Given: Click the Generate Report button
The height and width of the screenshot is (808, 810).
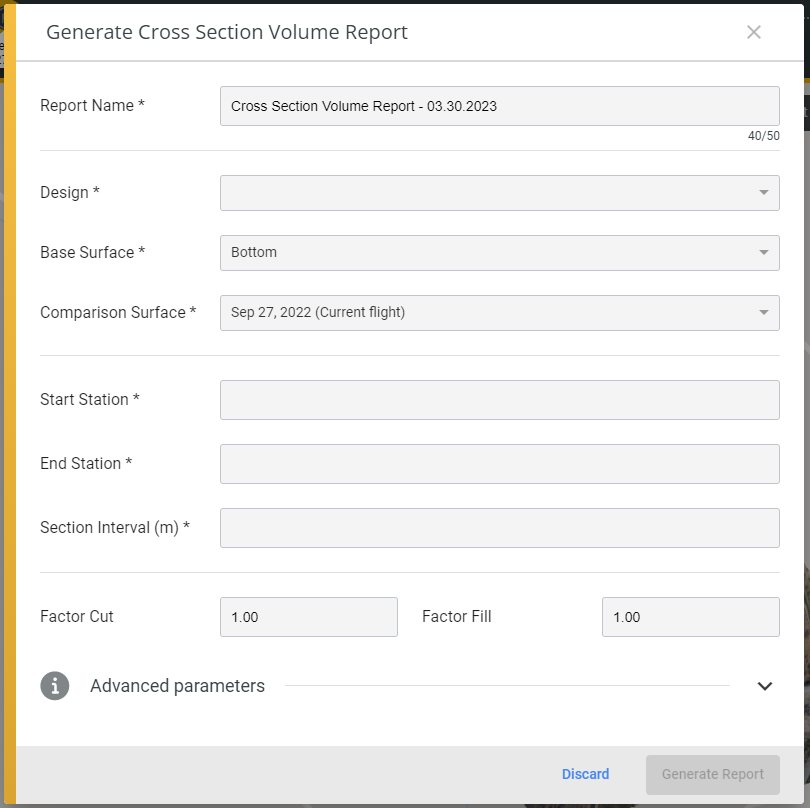Looking at the screenshot, I should pyautogui.click(x=712, y=774).
